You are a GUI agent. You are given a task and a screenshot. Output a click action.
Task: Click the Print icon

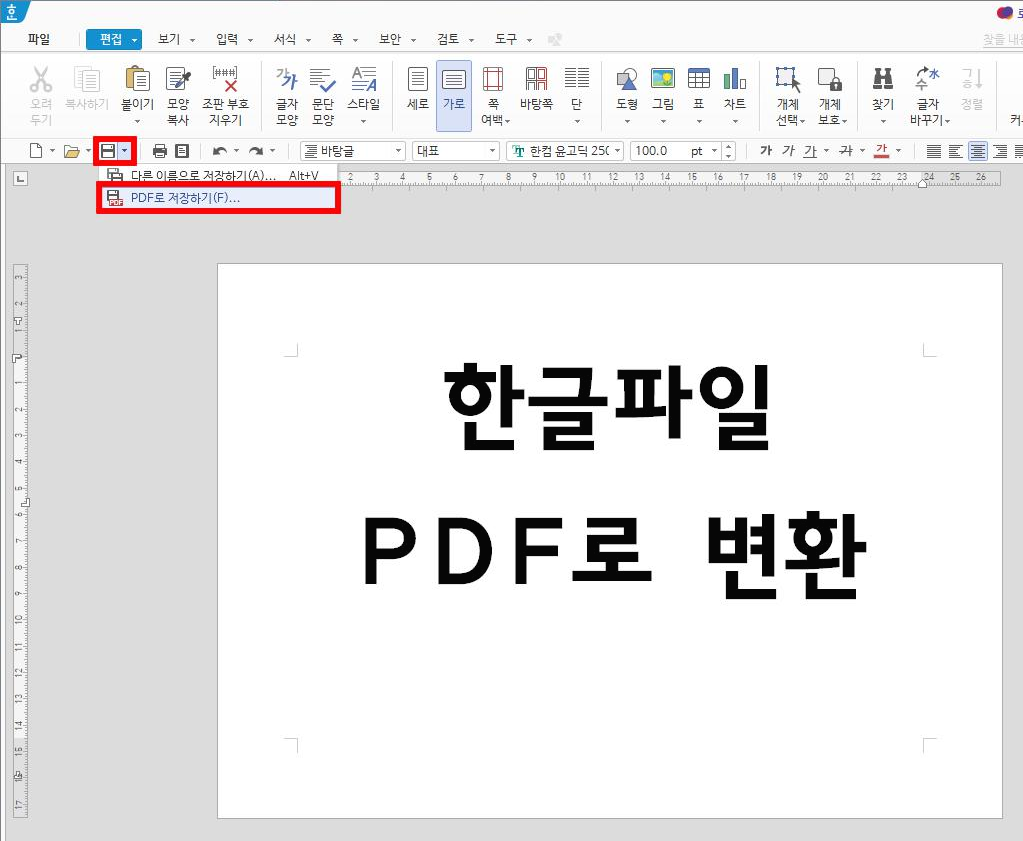point(159,151)
